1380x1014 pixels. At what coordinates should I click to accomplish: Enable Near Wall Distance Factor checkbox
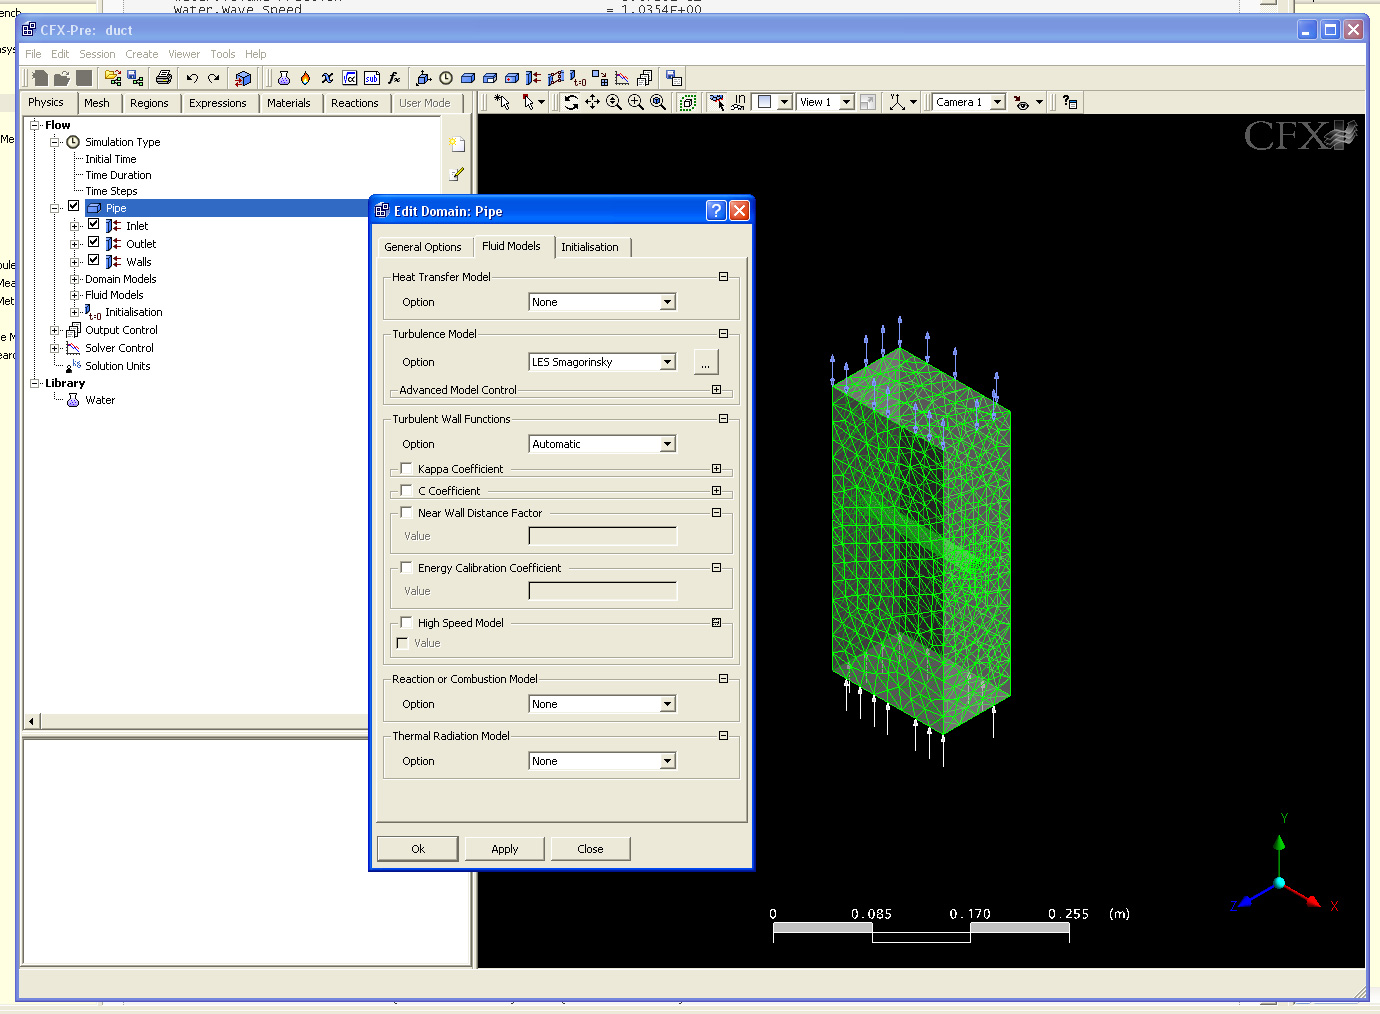406,512
